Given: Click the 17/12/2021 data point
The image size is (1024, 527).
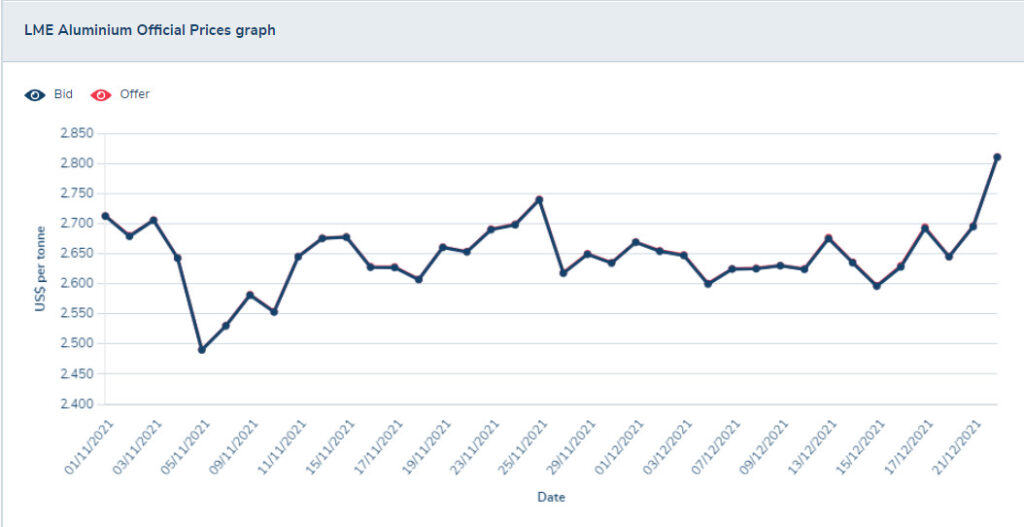Looking at the screenshot, I should 925,228.
